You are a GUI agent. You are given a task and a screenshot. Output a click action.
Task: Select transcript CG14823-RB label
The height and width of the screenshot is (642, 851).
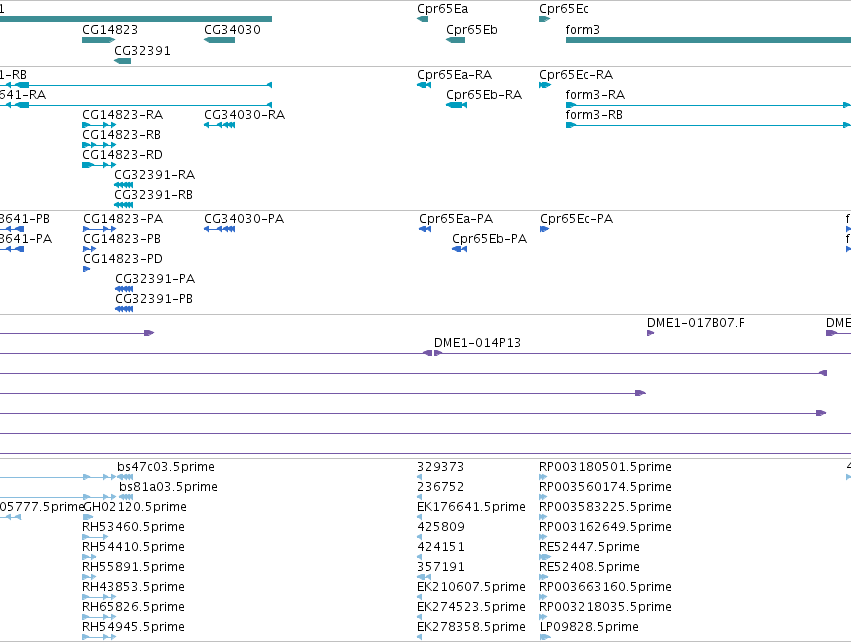click(122, 135)
